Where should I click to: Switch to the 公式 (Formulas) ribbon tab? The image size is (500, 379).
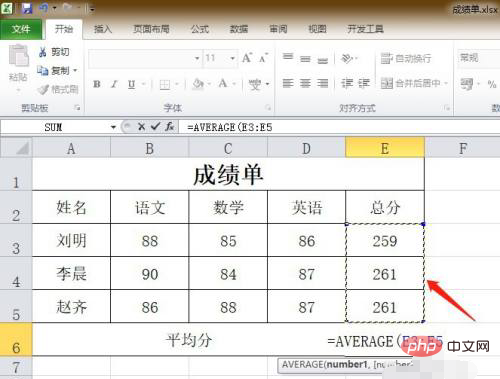pos(200,29)
